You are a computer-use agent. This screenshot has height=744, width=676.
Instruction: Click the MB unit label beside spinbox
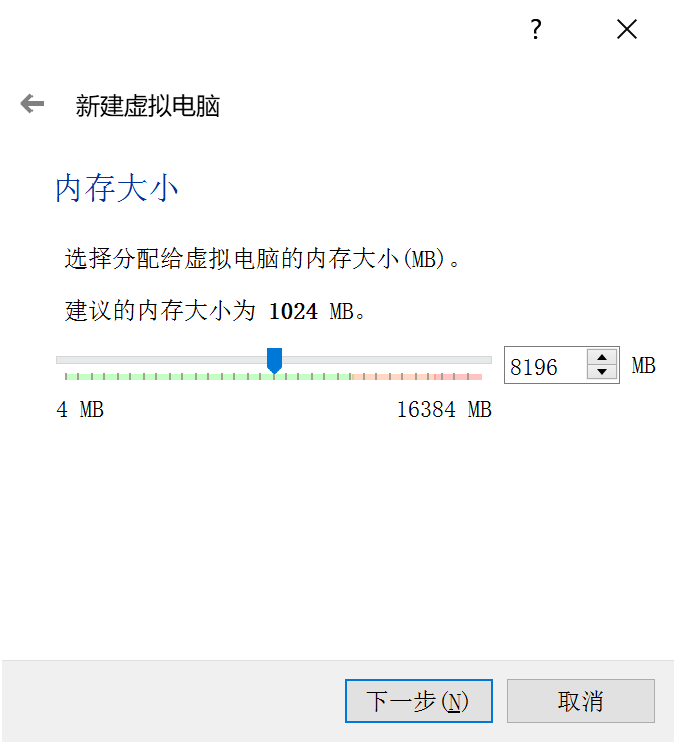pos(643,366)
